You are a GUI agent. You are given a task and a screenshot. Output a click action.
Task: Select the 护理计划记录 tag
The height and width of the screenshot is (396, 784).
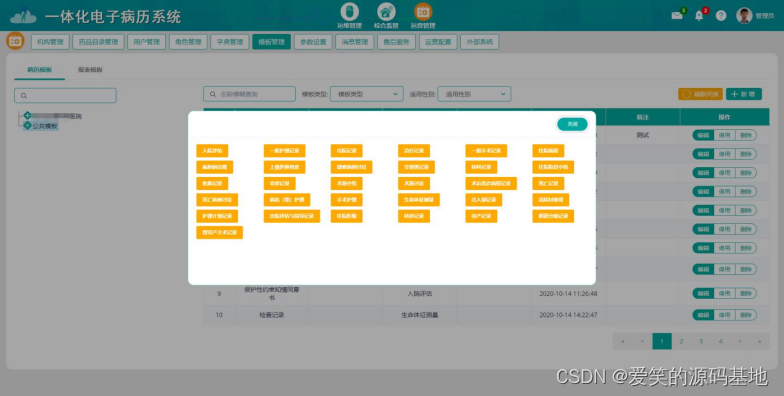tap(217, 216)
